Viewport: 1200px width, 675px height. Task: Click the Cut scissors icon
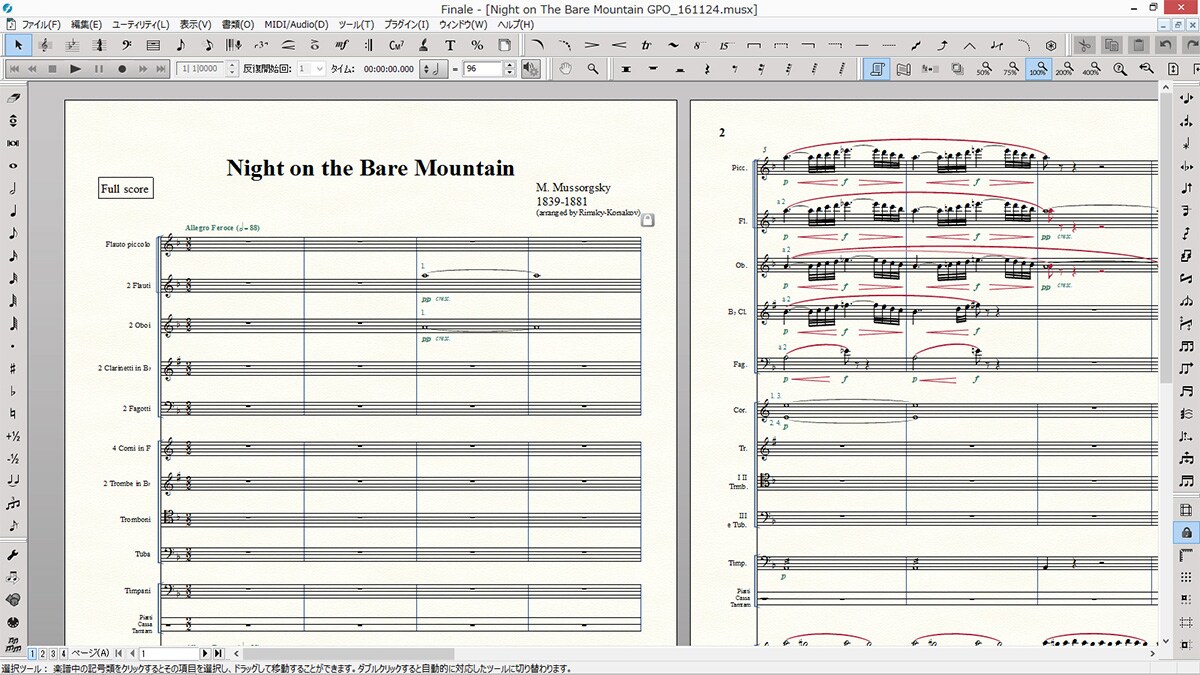tap(1085, 45)
